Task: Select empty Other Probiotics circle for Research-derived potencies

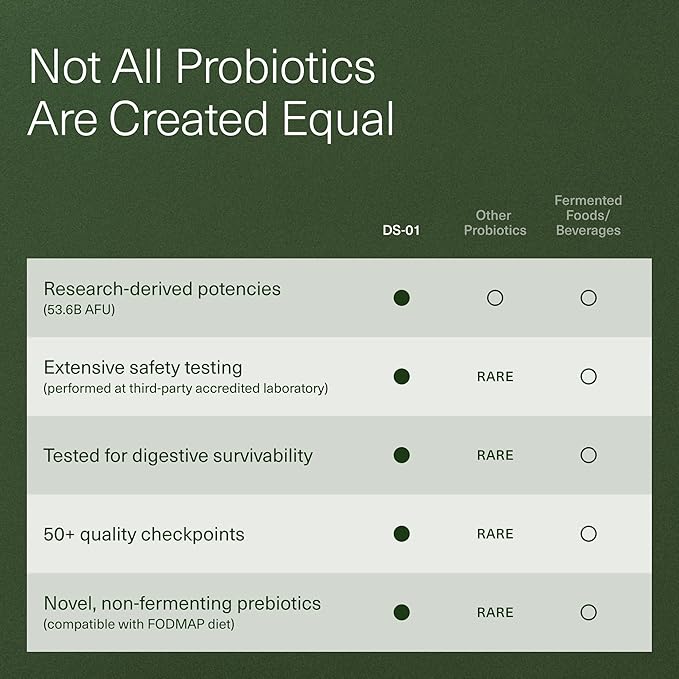Action: coord(495,297)
